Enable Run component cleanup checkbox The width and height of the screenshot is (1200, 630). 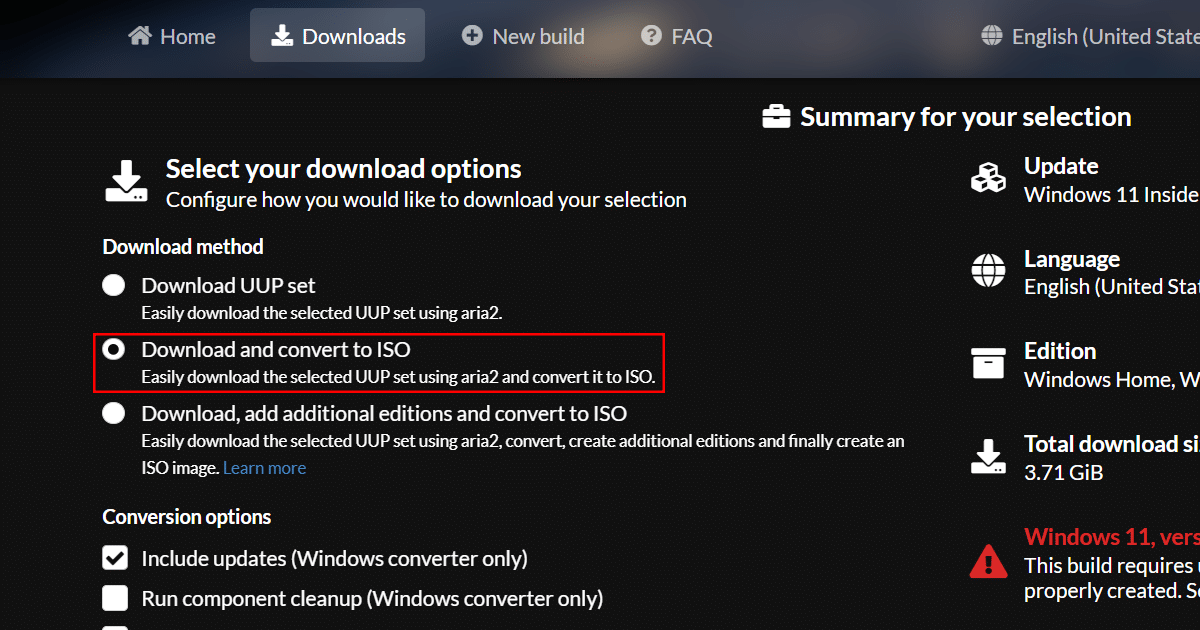pyautogui.click(x=115, y=599)
